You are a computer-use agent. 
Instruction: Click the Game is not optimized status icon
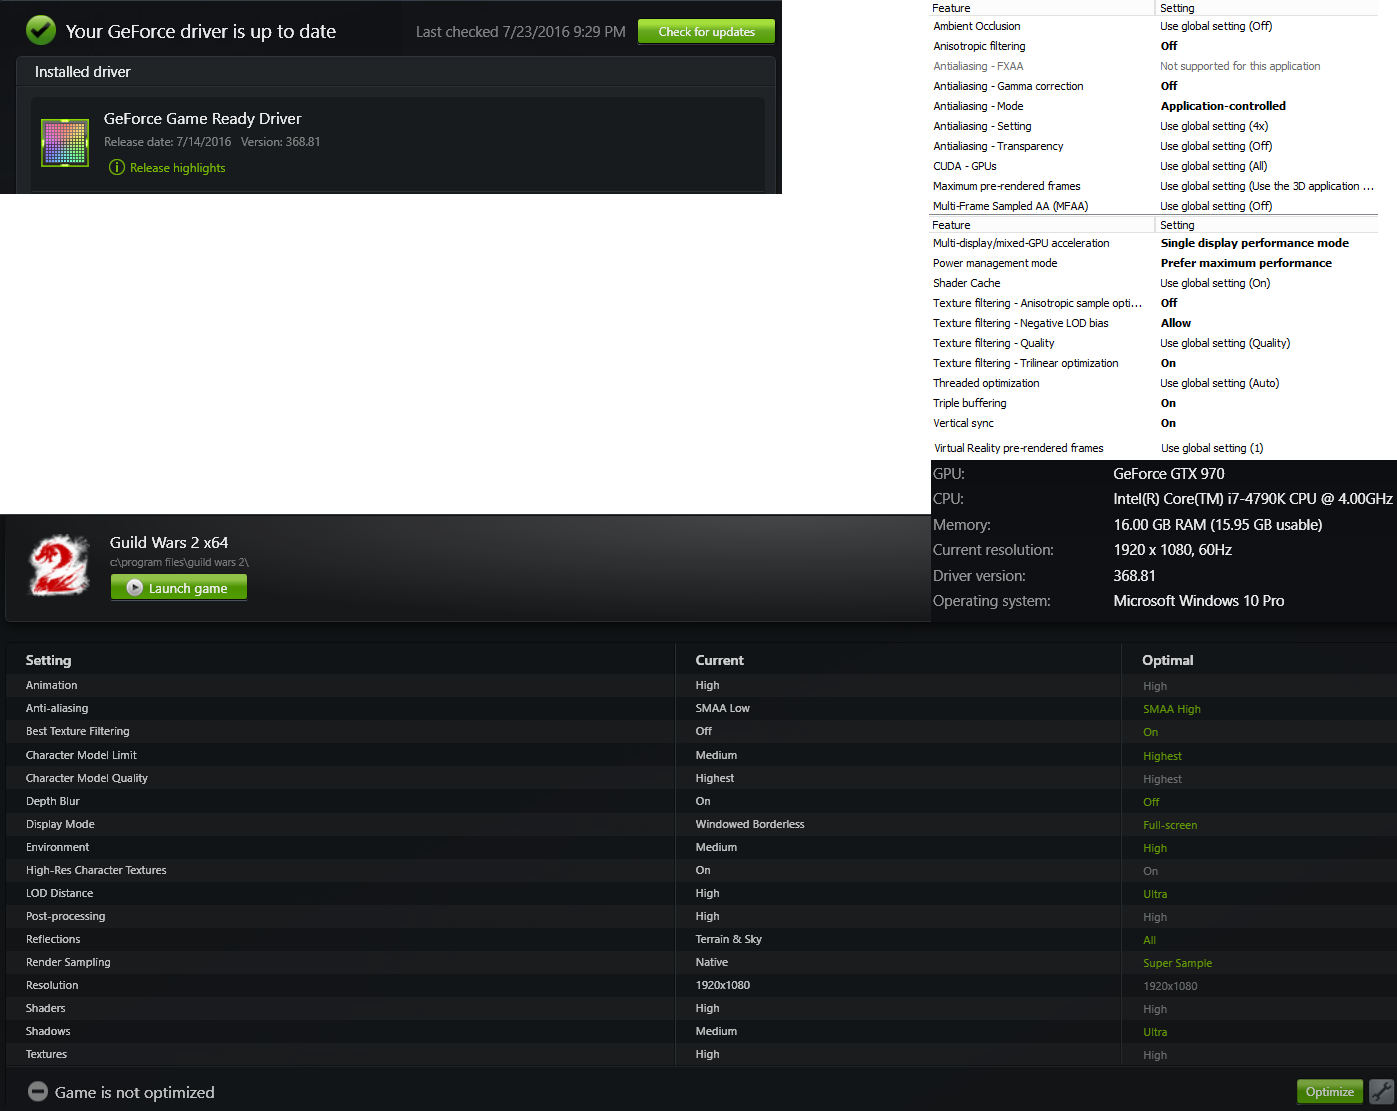click(x=38, y=1091)
